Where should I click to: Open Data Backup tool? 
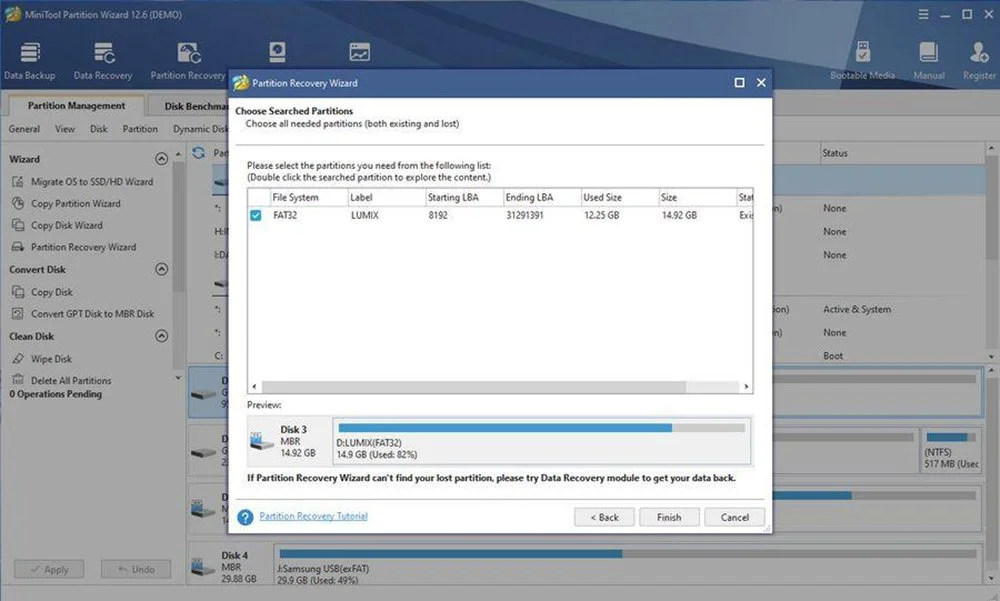[29, 61]
